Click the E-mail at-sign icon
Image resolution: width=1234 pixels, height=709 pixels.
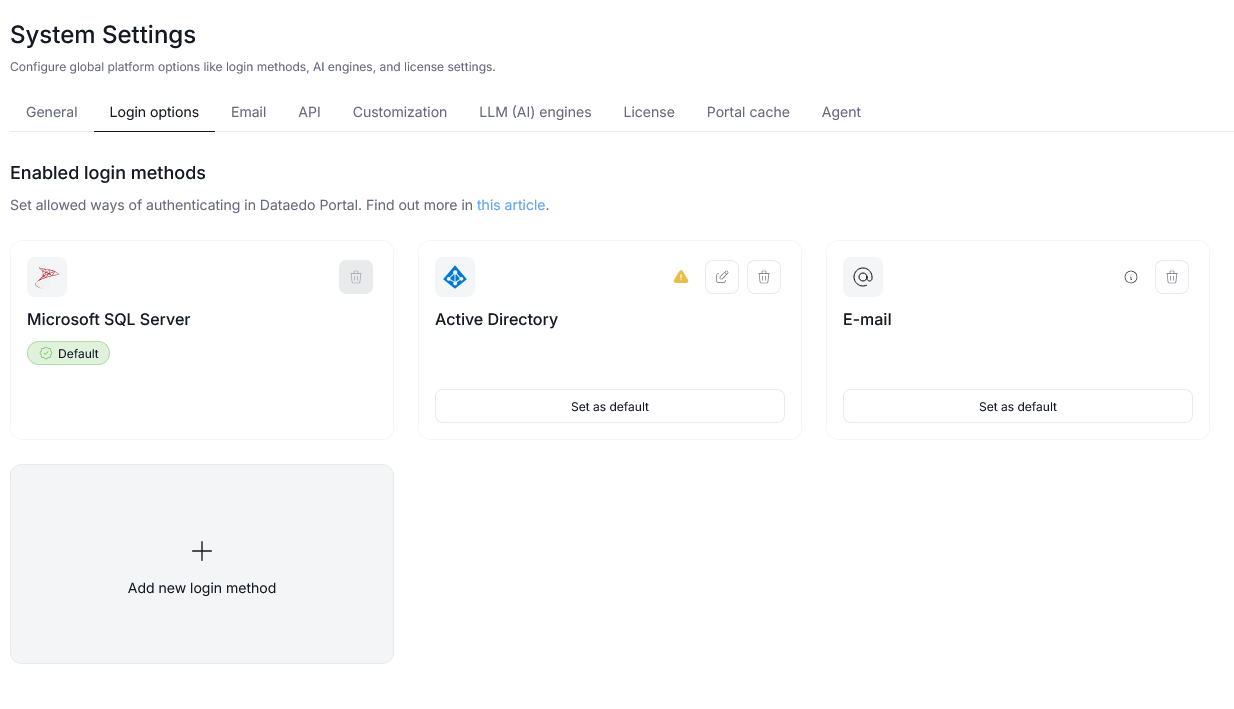tap(863, 277)
